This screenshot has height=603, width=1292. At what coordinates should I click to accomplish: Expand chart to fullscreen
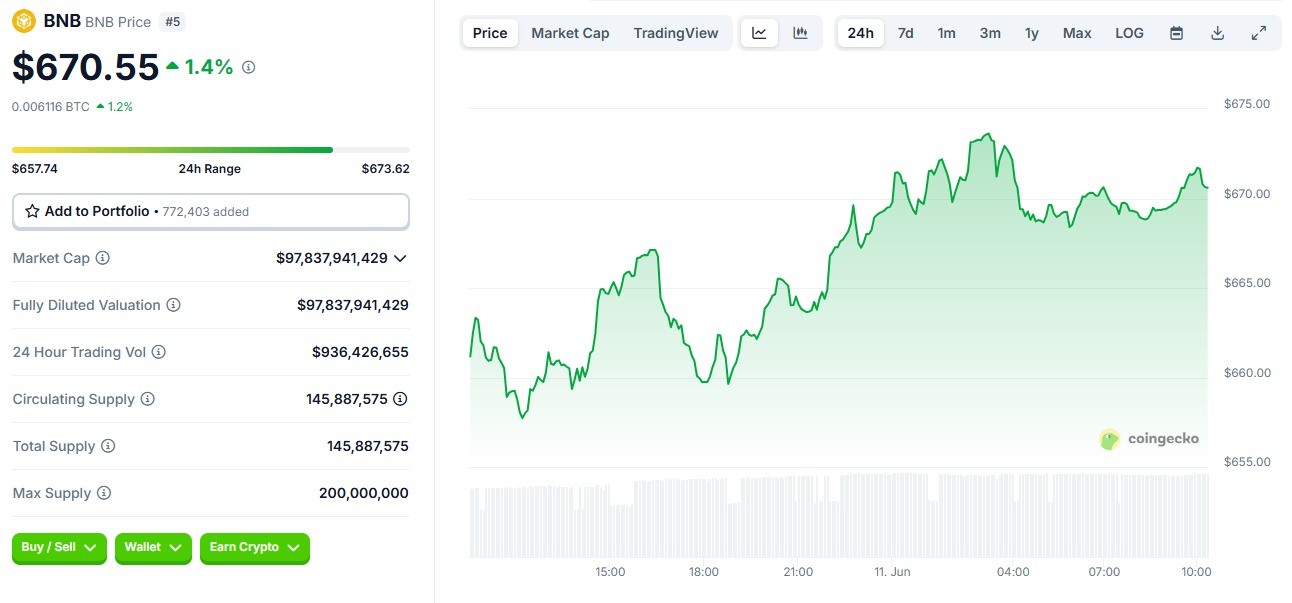pos(1259,33)
